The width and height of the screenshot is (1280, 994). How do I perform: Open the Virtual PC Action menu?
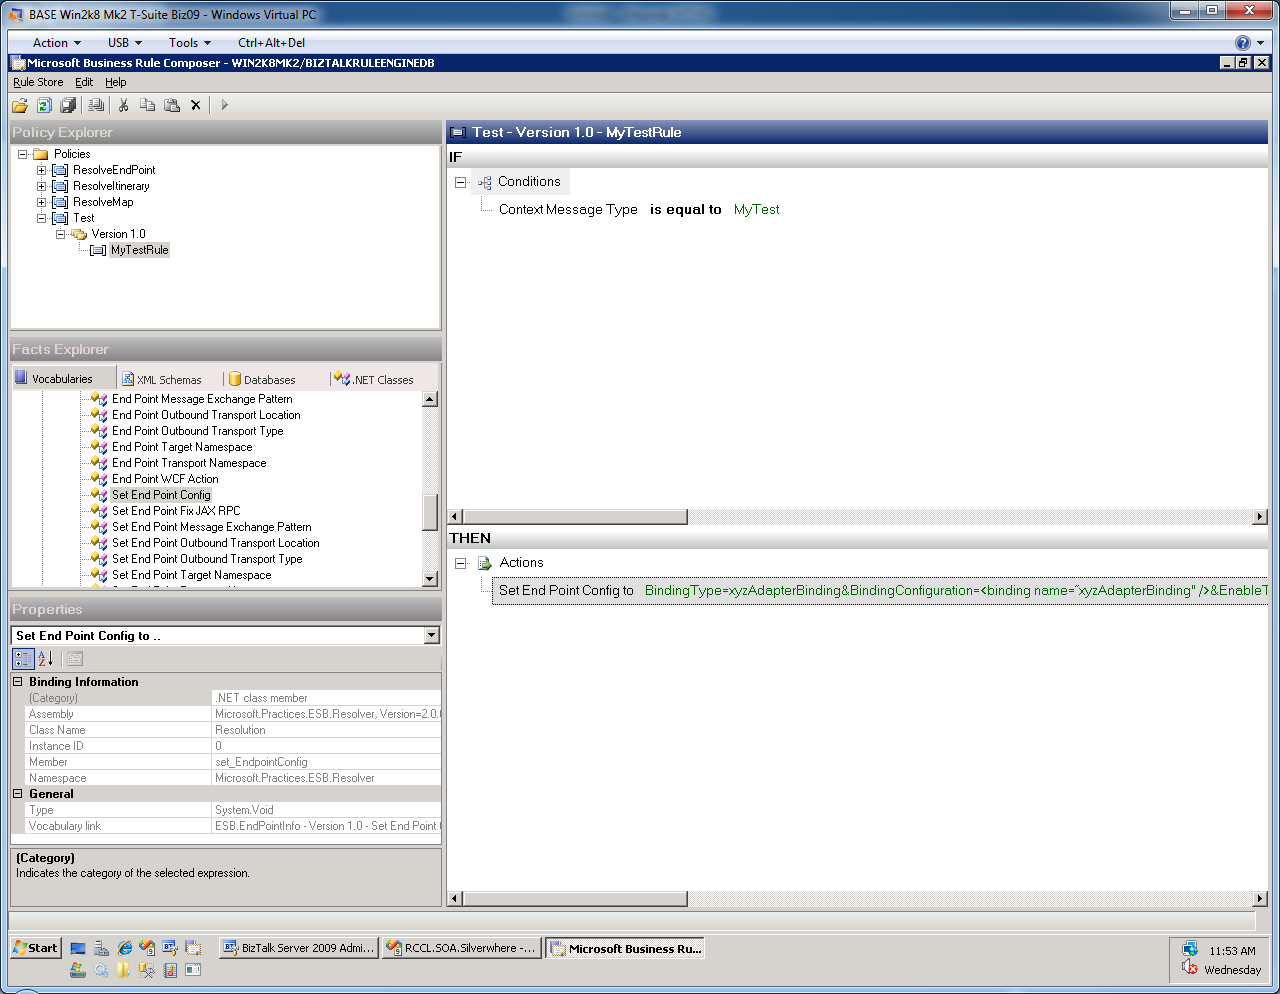coord(56,43)
